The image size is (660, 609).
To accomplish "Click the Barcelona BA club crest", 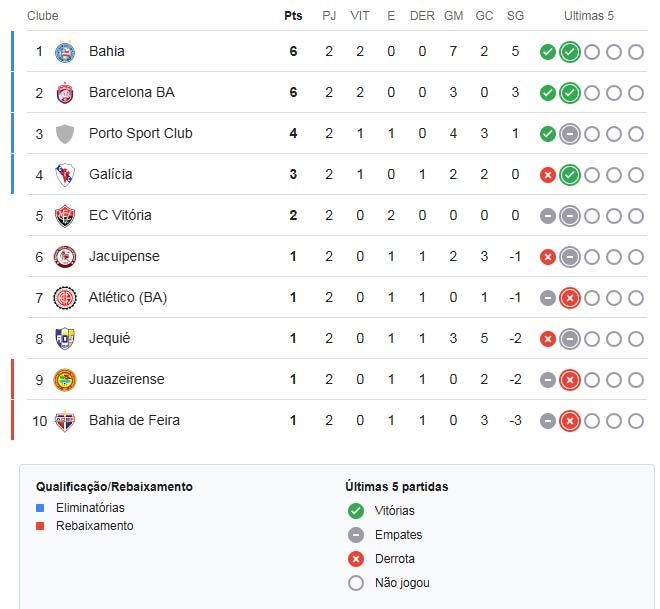I will coord(65,92).
